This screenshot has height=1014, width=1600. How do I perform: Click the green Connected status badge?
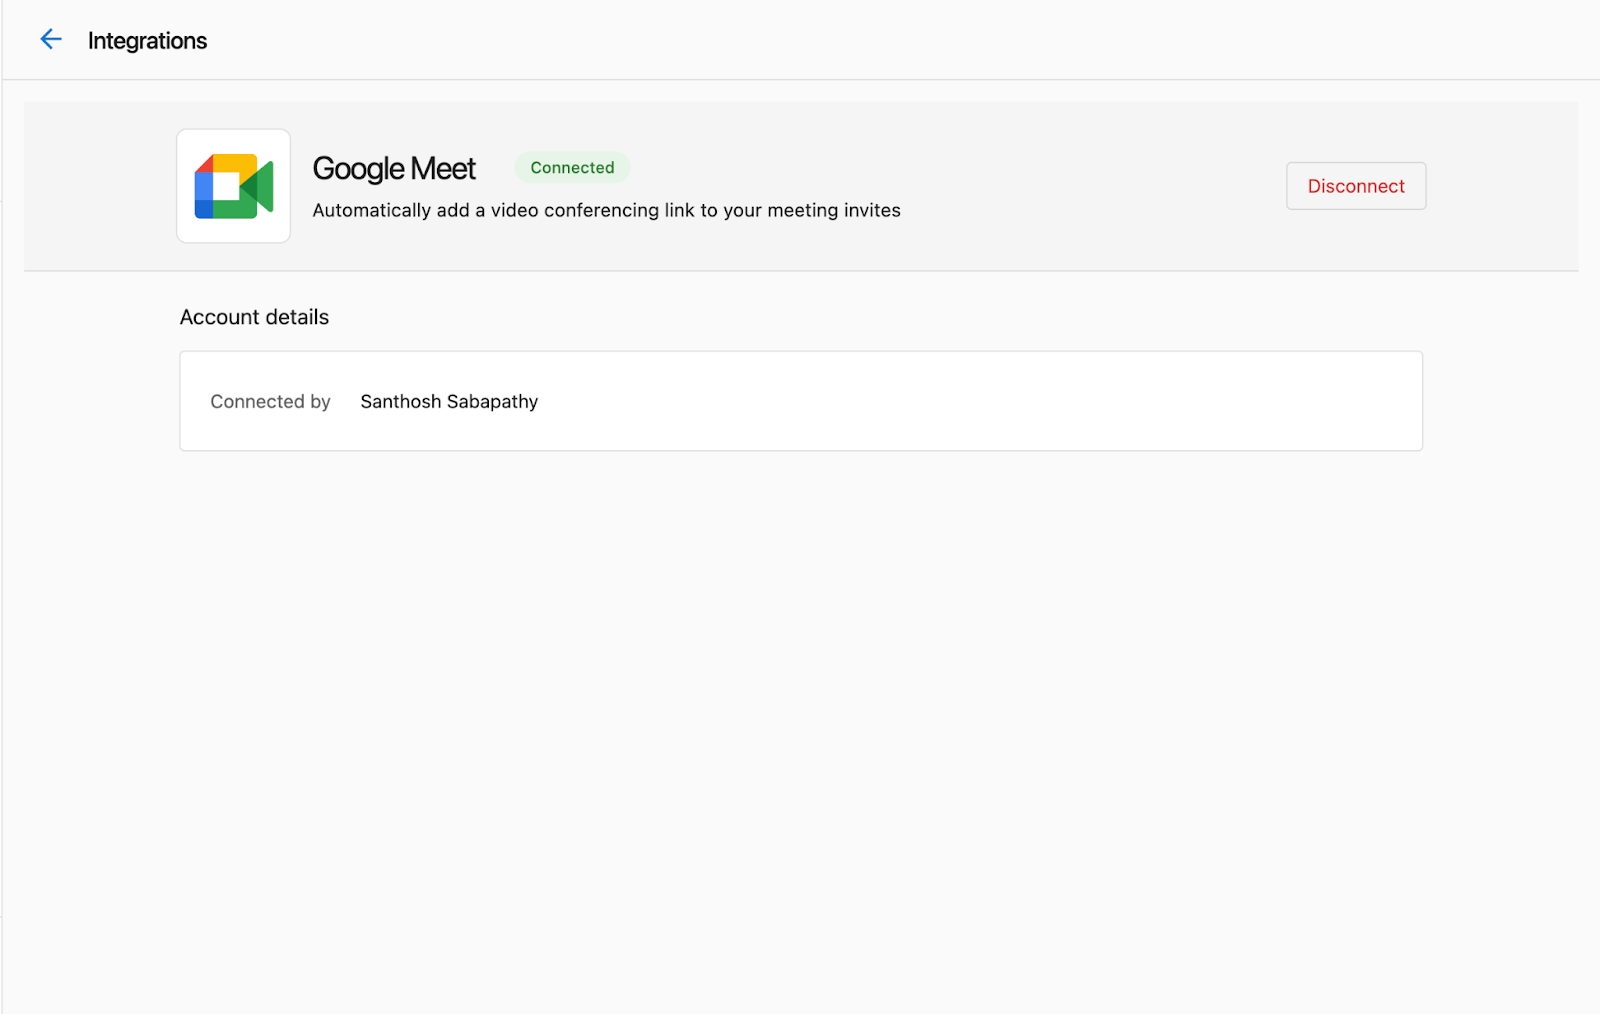[572, 168]
